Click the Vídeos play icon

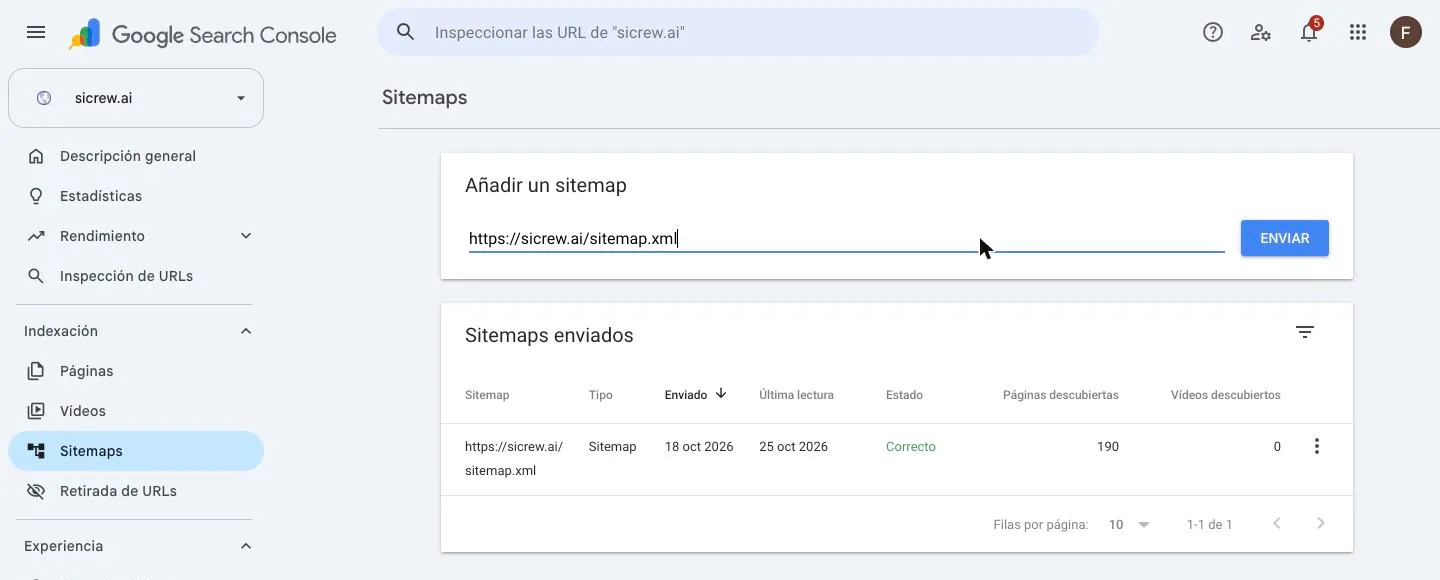(x=36, y=411)
